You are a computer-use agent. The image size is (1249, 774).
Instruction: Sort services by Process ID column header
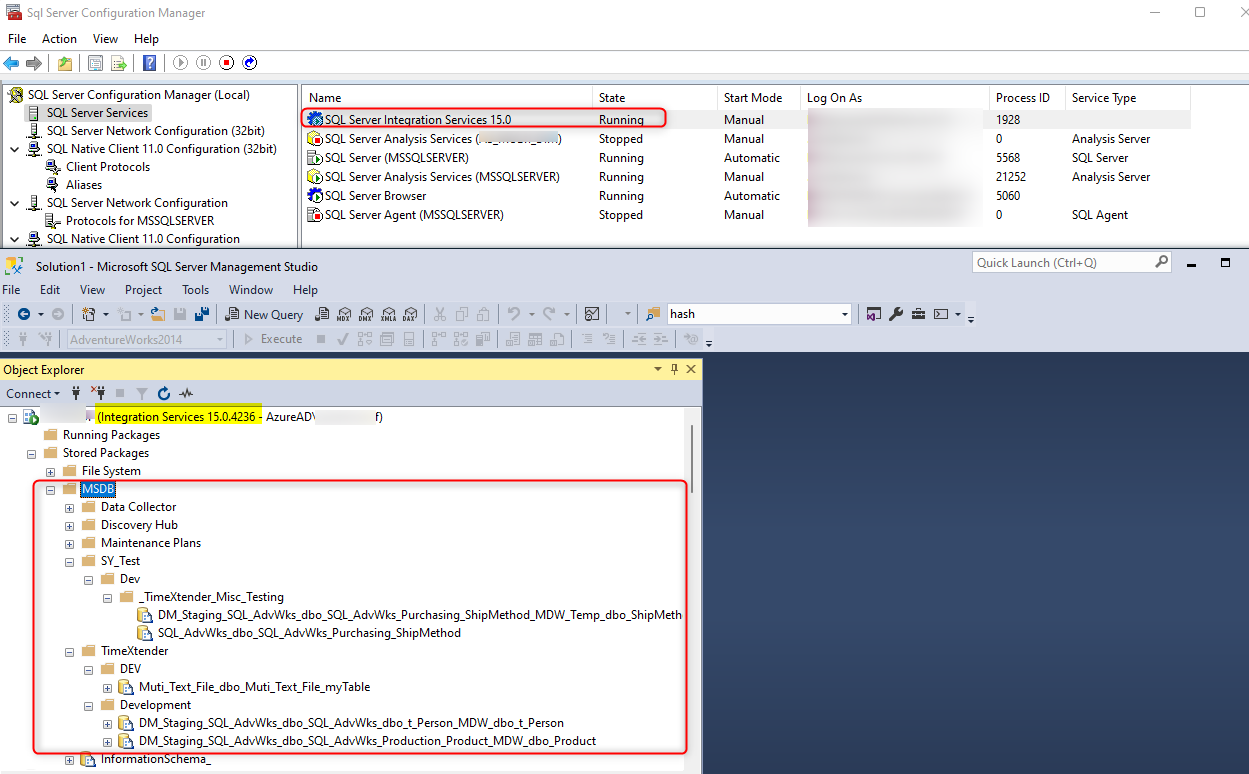[1028, 98]
